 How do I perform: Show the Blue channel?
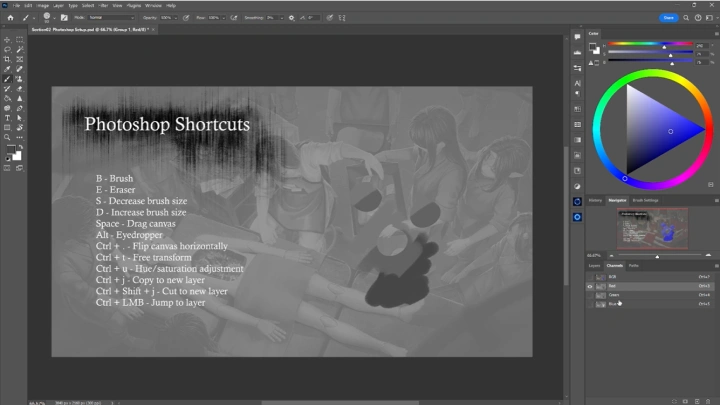click(x=590, y=304)
